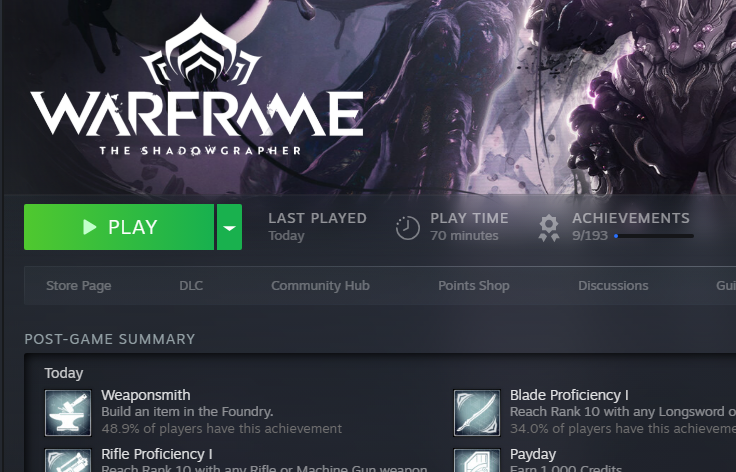Open the Payday achievement icon

[x=477, y=460]
